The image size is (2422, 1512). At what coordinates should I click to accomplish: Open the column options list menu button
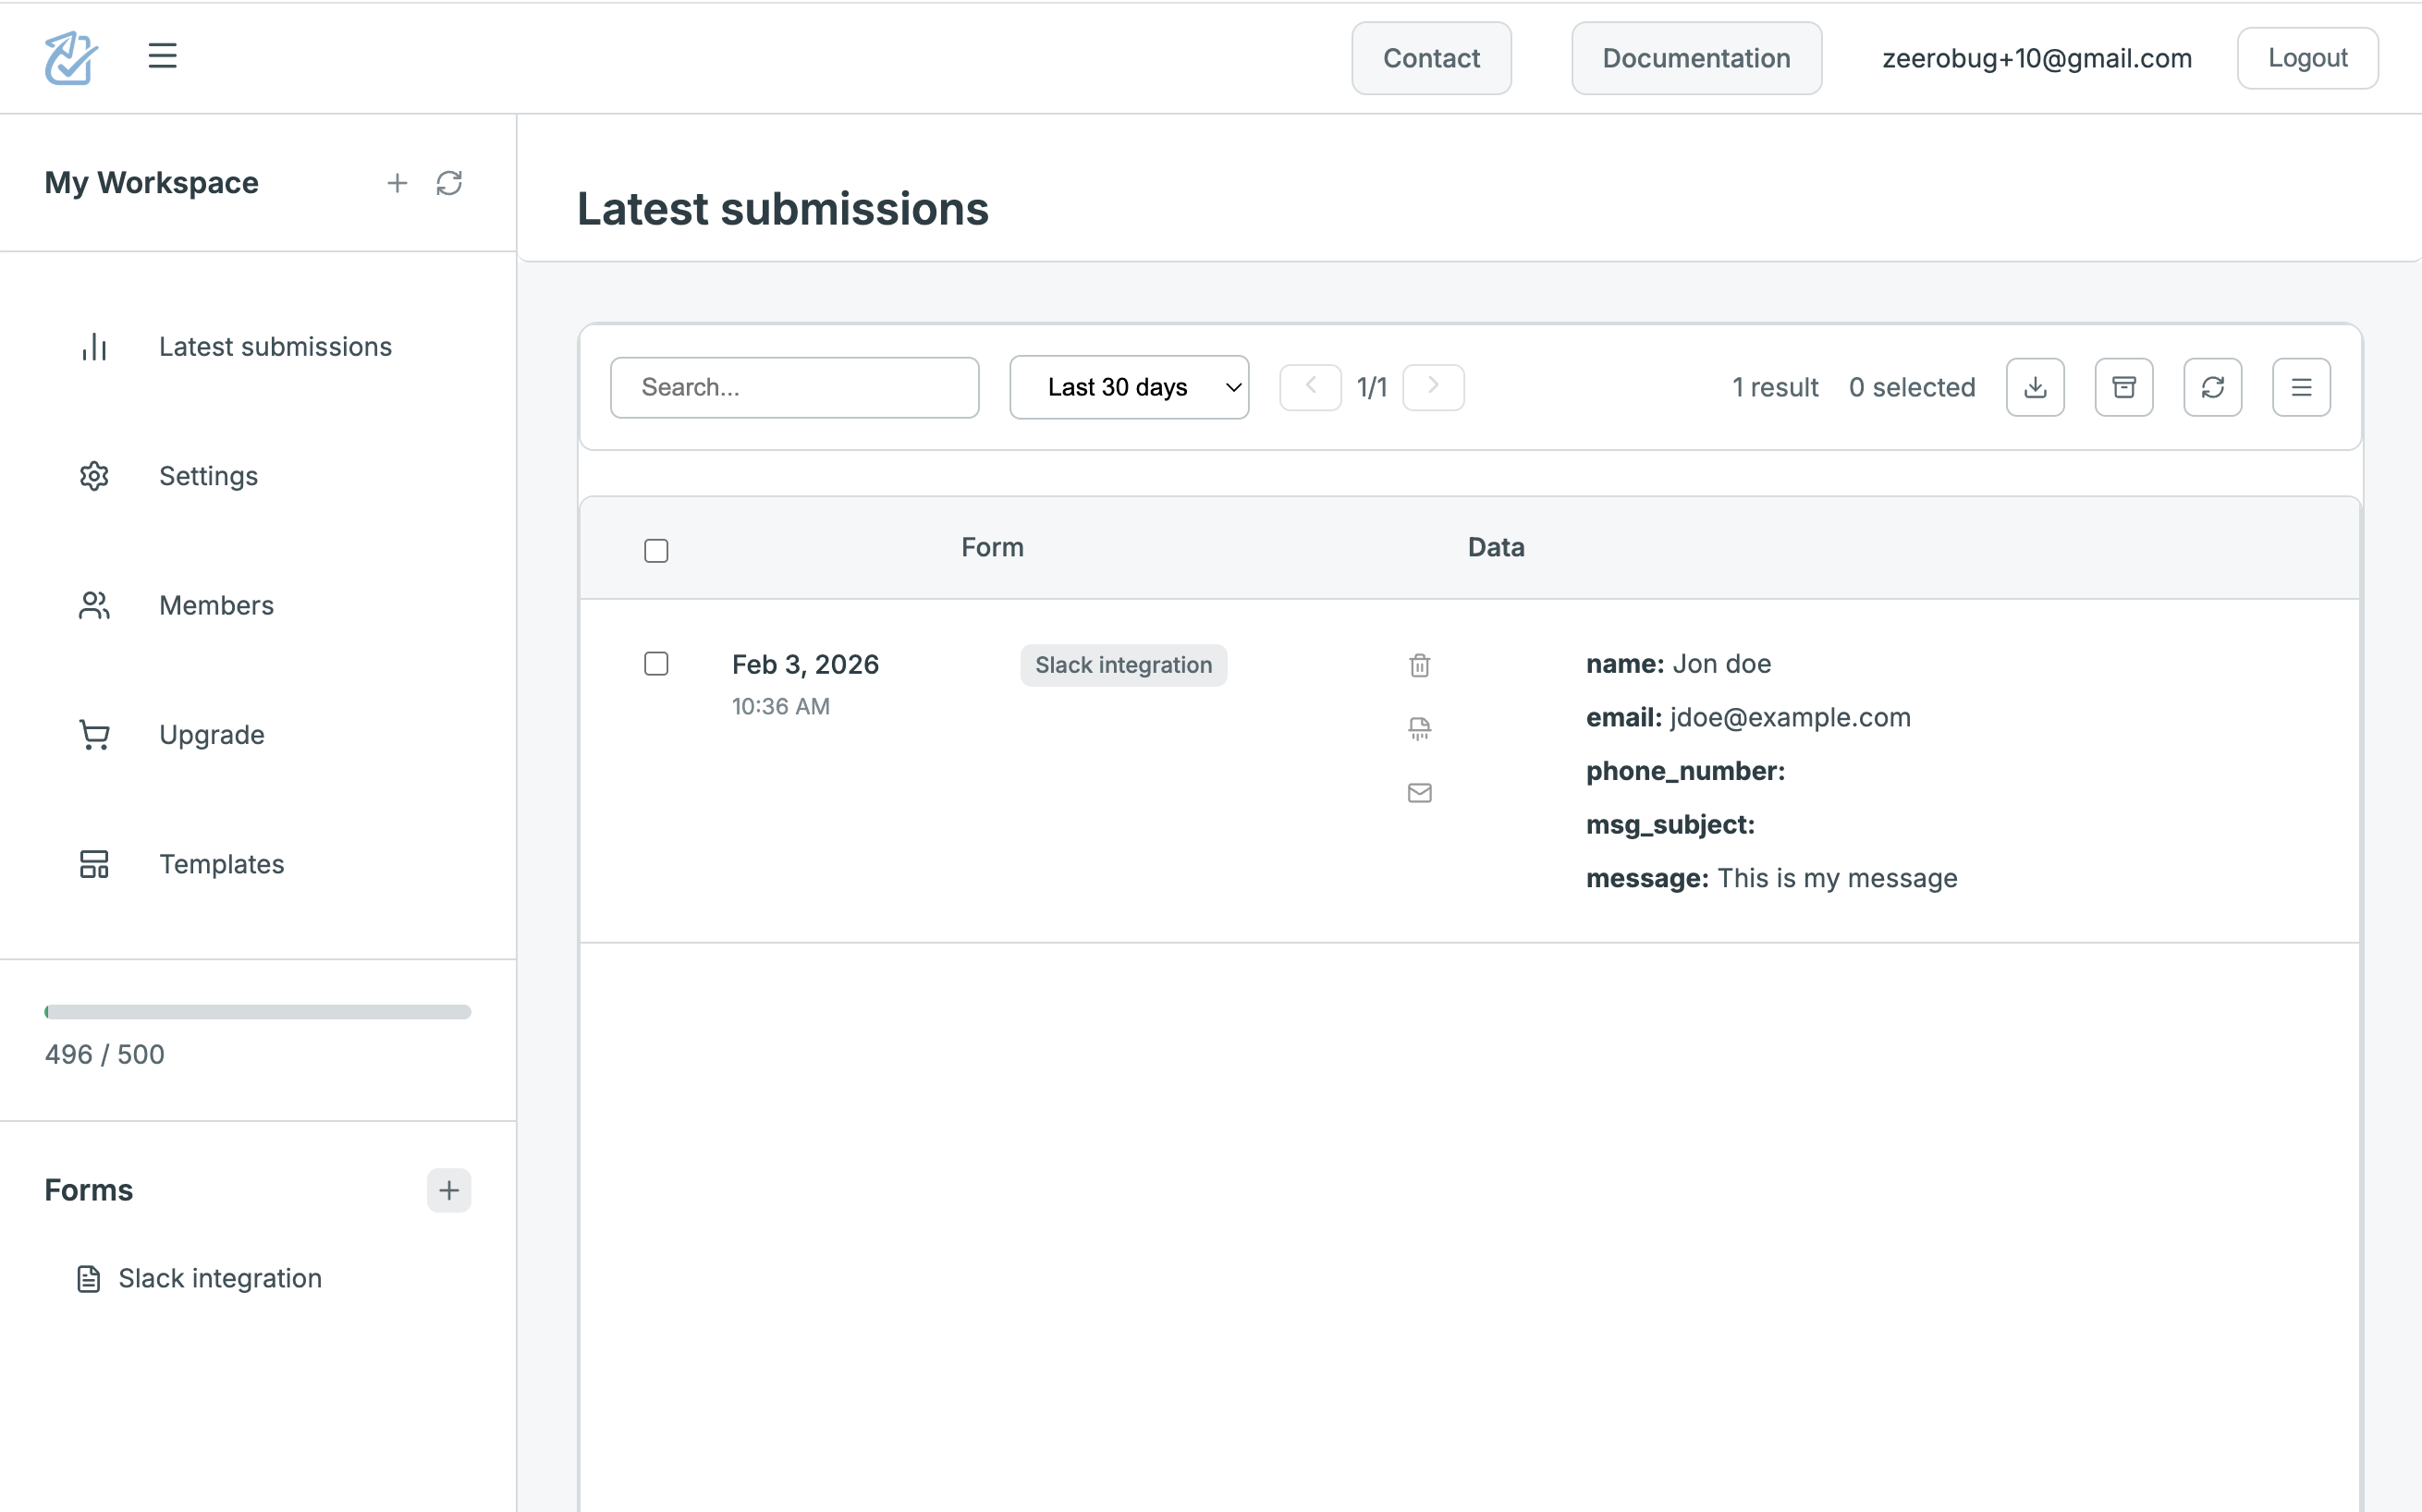(x=2300, y=387)
